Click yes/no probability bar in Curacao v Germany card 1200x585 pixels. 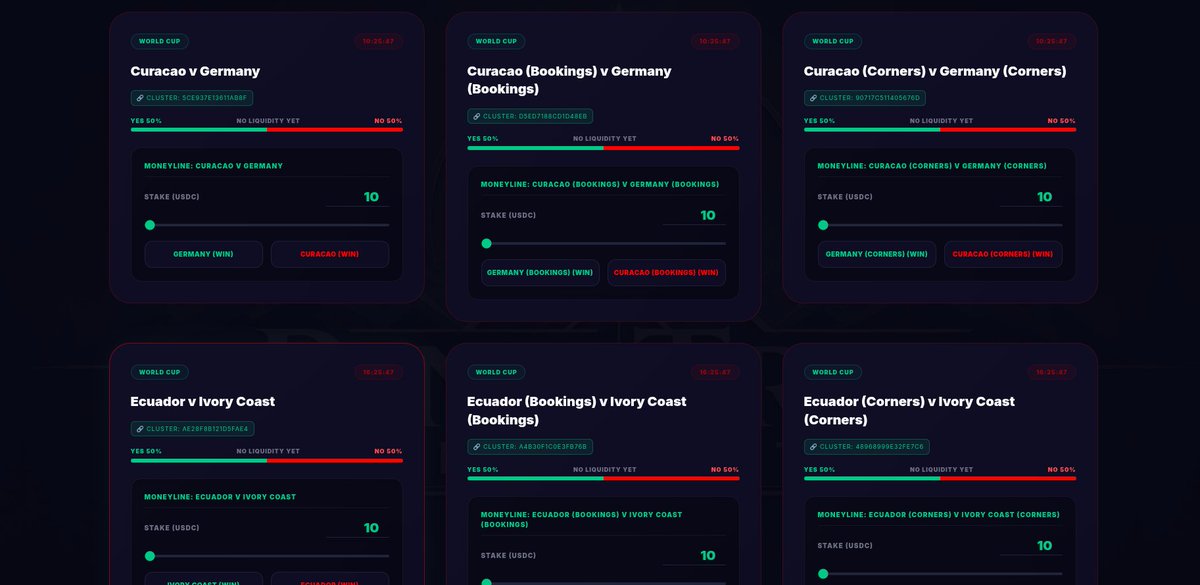pos(267,129)
